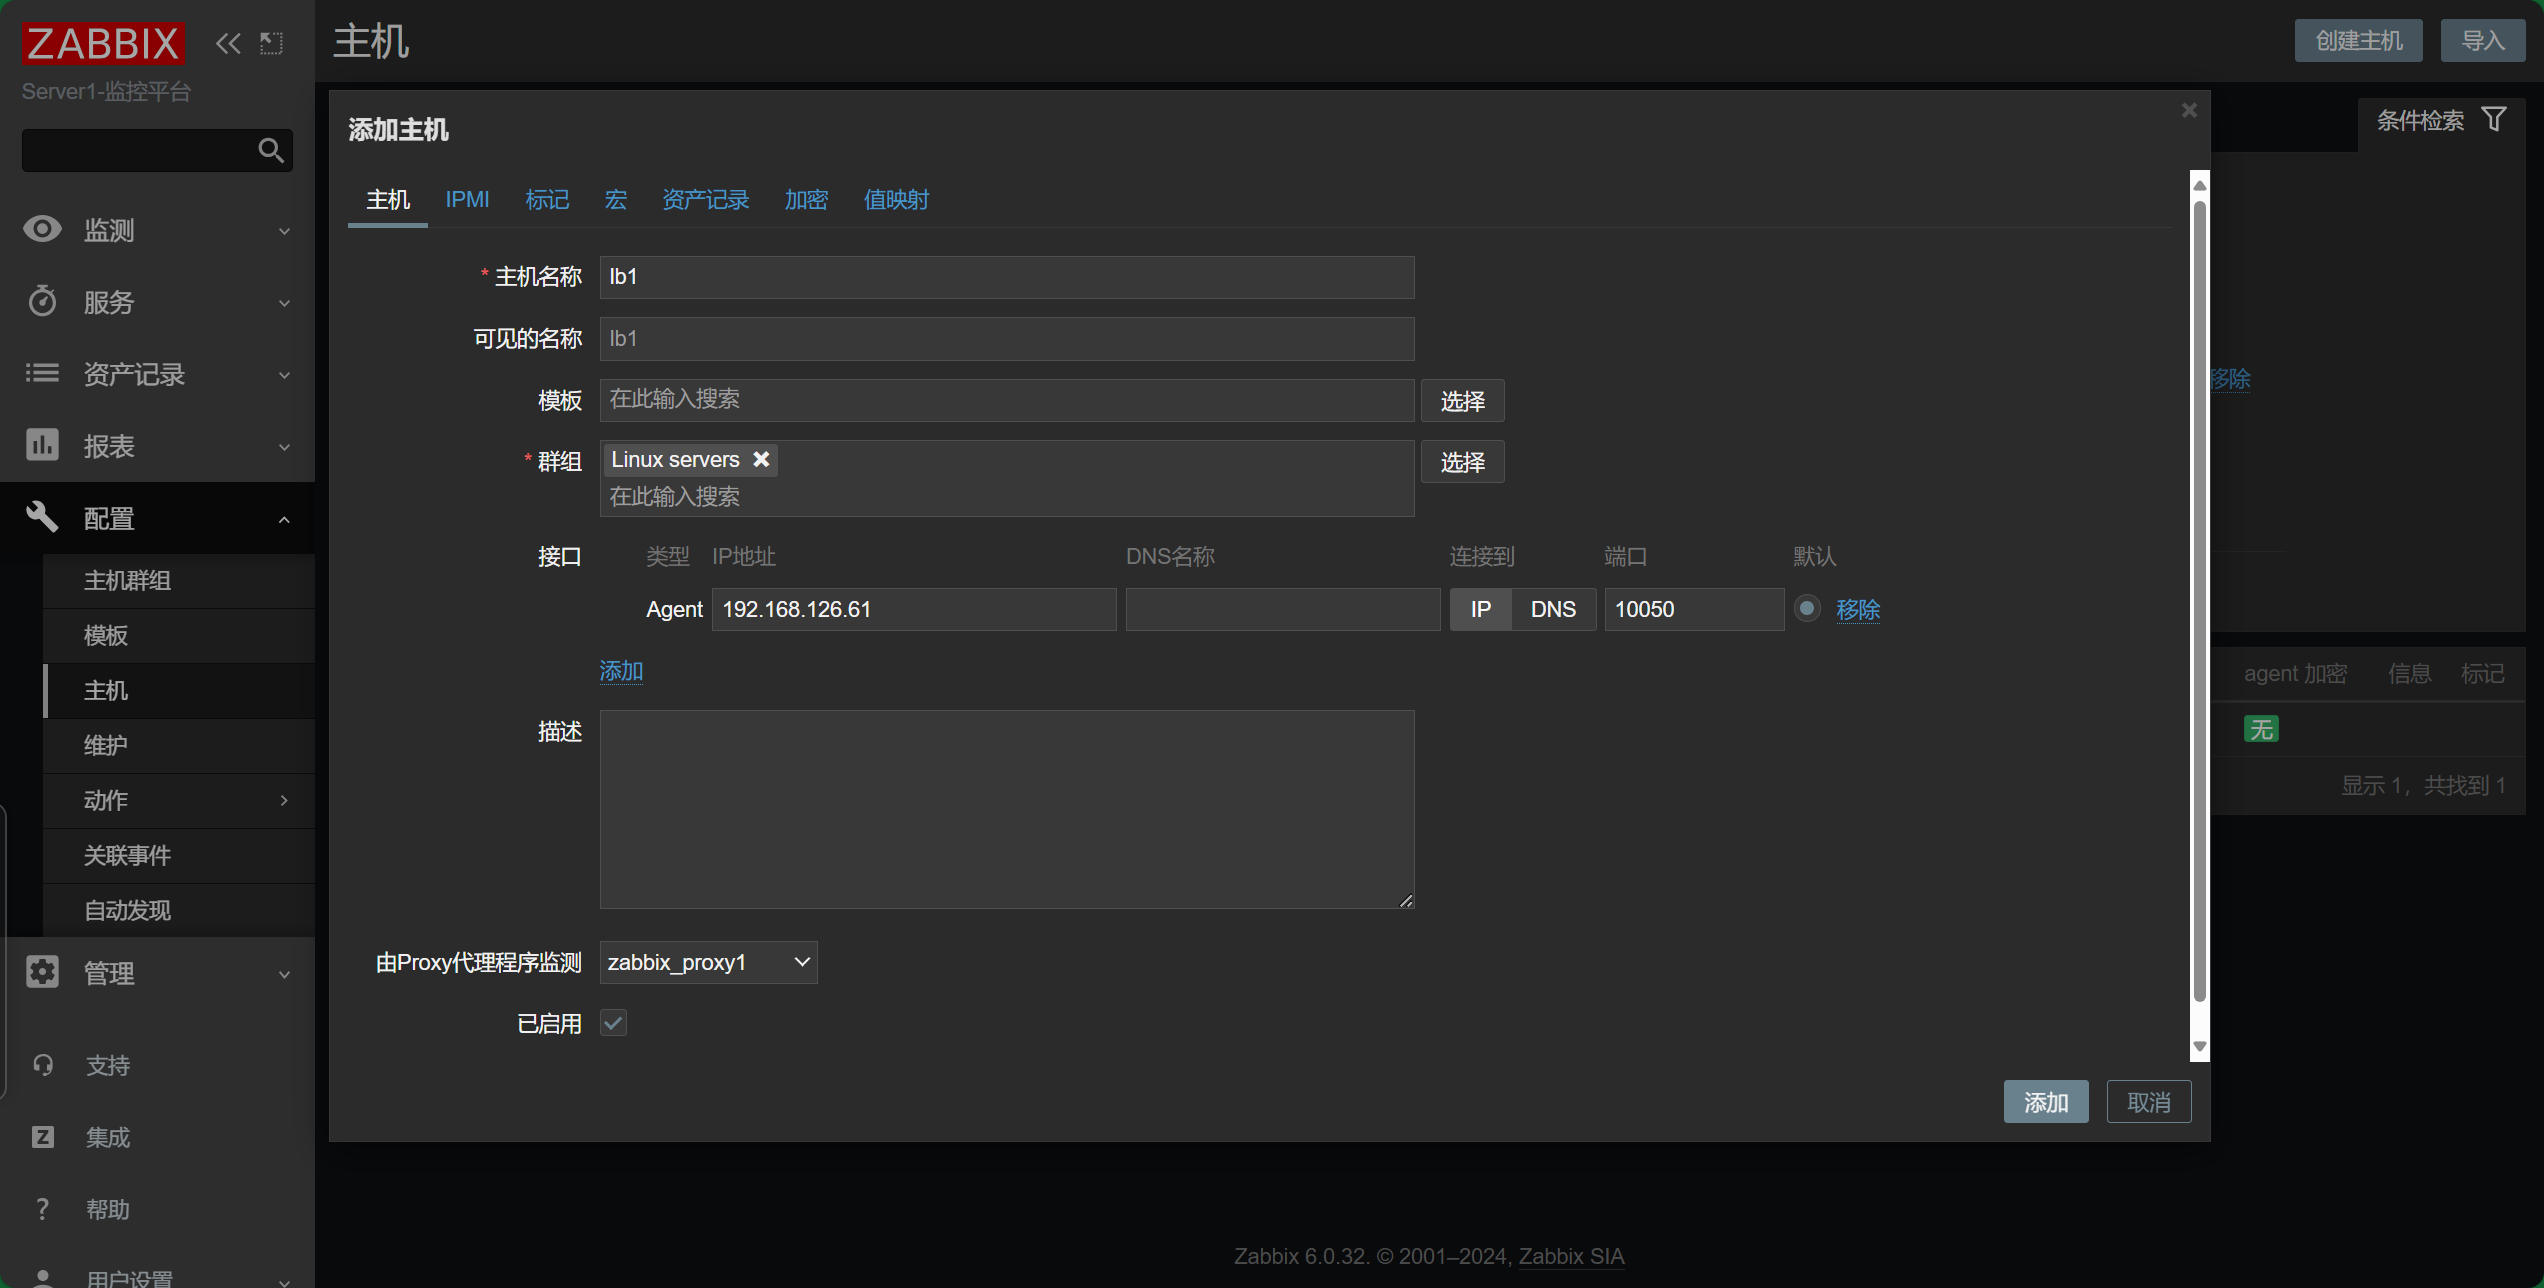
Task: Click the bar chart icon for 报表
Action: click(42, 445)
